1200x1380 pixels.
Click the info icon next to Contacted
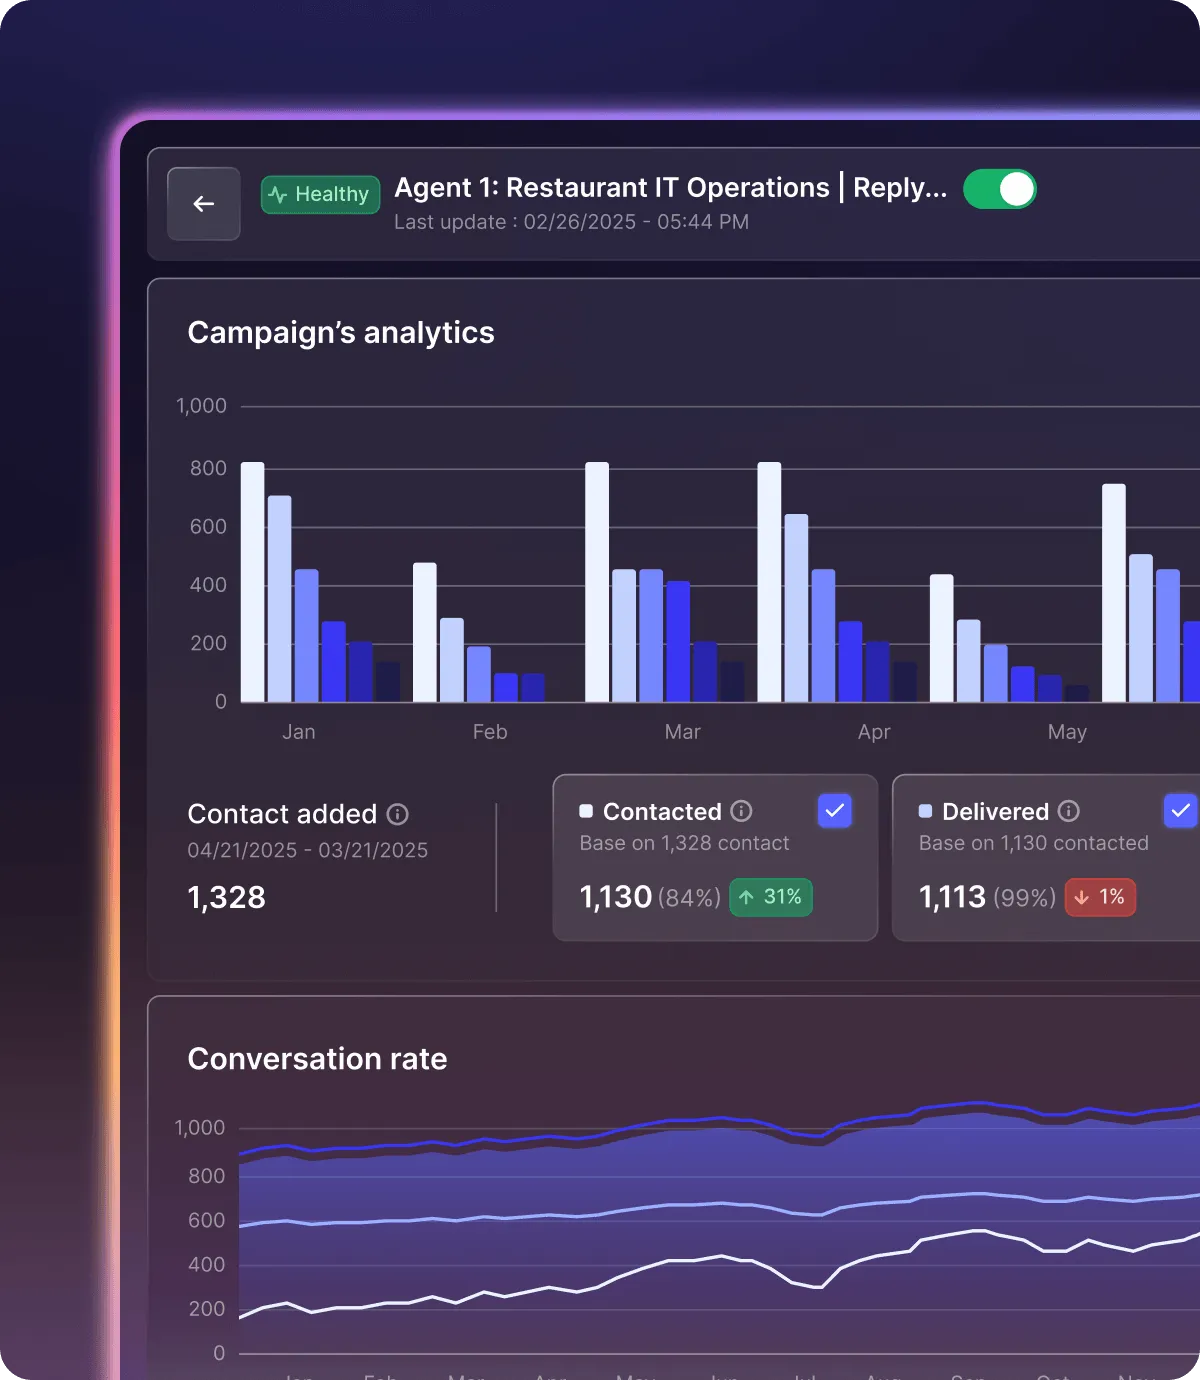click(740, 812)
